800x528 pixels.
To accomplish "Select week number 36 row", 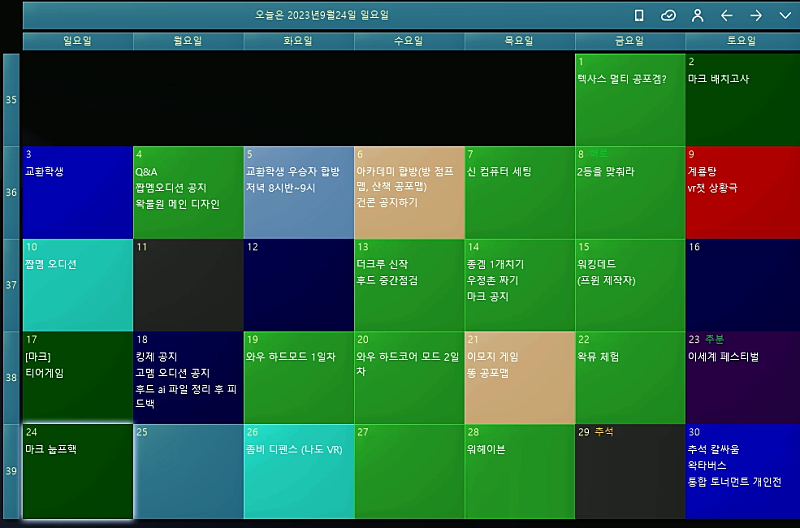I will coord(11,192).
